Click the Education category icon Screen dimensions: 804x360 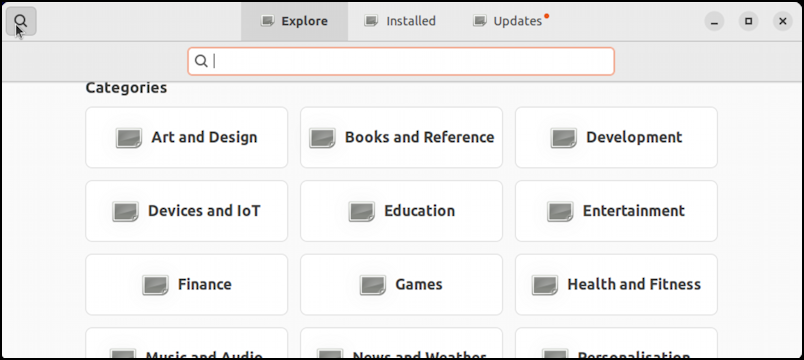pyautogui.click(x=361, y=211)
